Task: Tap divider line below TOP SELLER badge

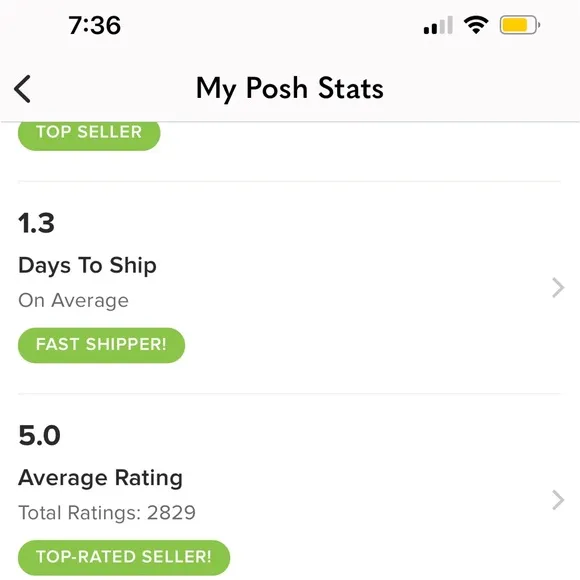Action: [x=290, y=182]
